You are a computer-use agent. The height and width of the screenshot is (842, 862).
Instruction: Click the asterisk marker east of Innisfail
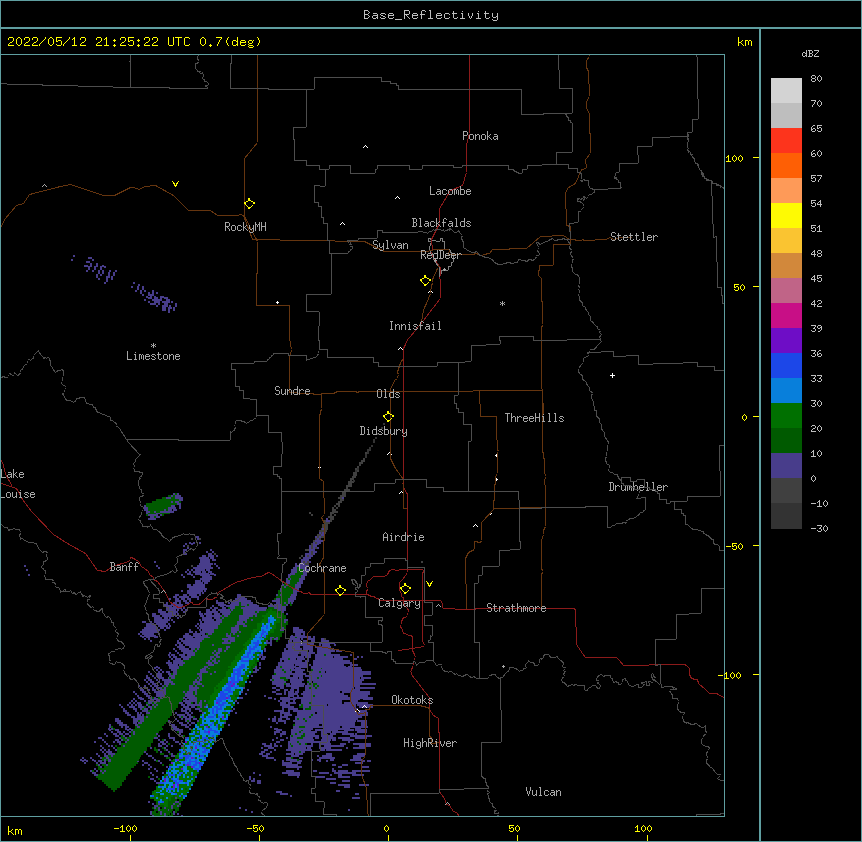point(502,303)
